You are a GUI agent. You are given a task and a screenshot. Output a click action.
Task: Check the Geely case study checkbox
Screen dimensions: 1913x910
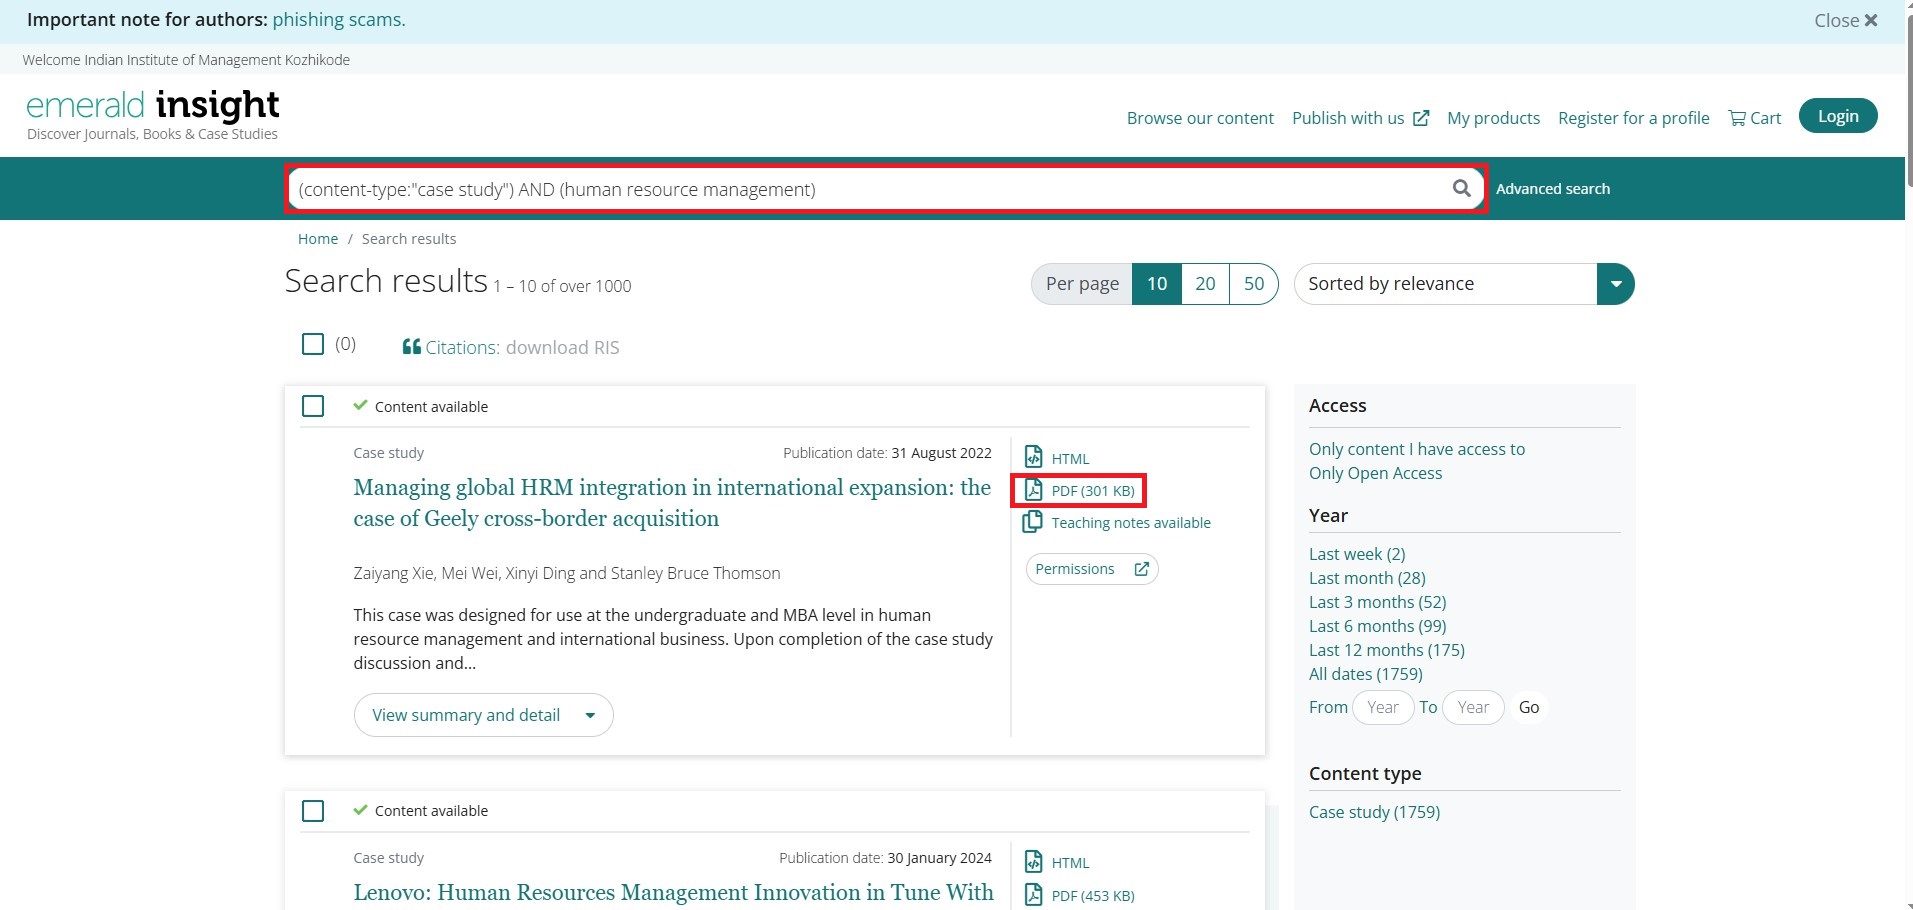coord(313,406)
